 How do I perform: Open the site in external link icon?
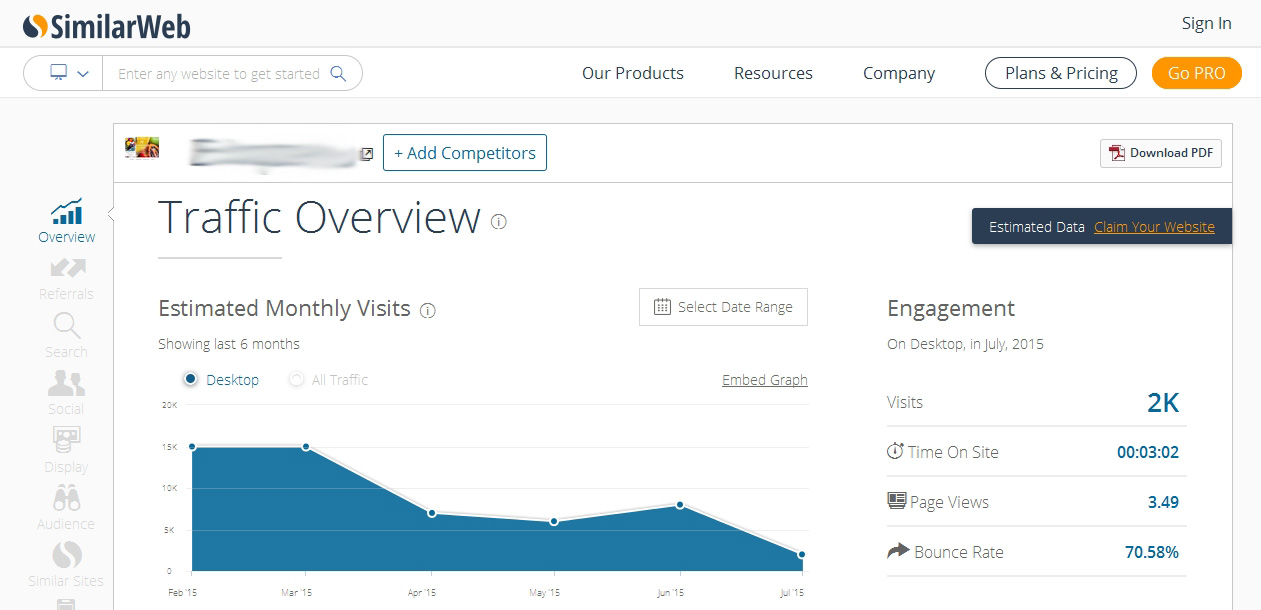(x=367, y=154)
